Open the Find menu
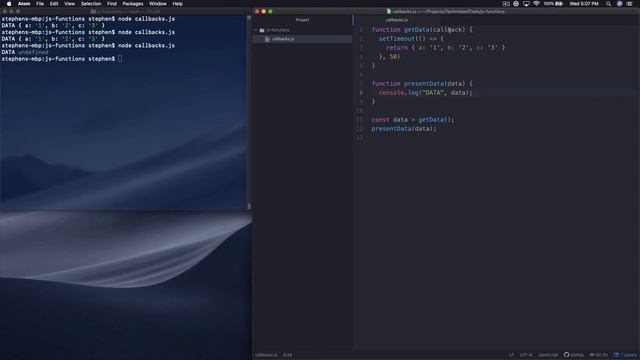This screenshot has width=640, height=360. (x=111, y=4)
